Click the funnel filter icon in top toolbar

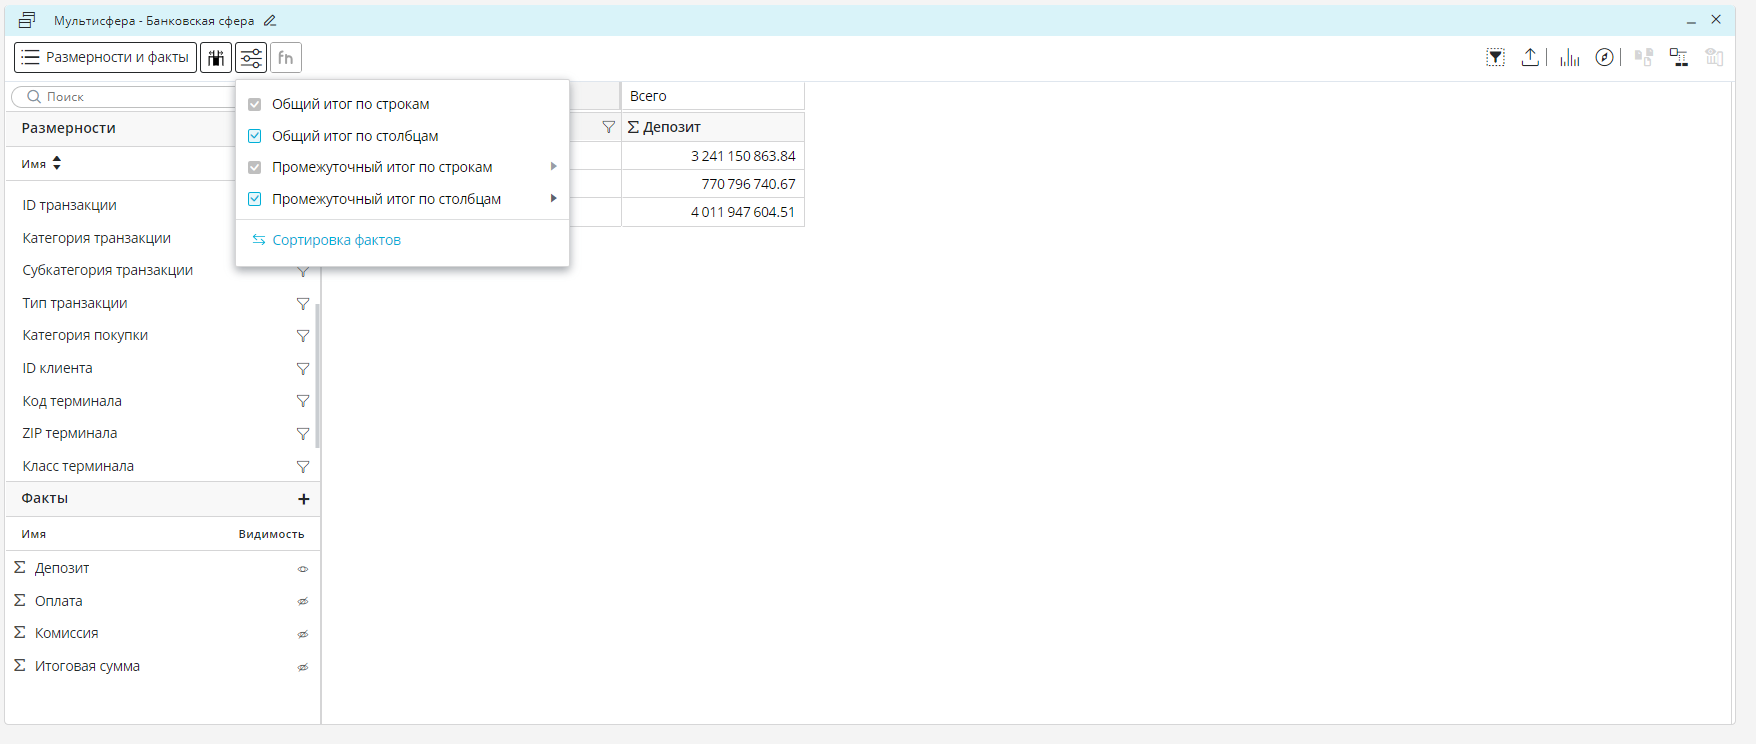(1495, 58)
